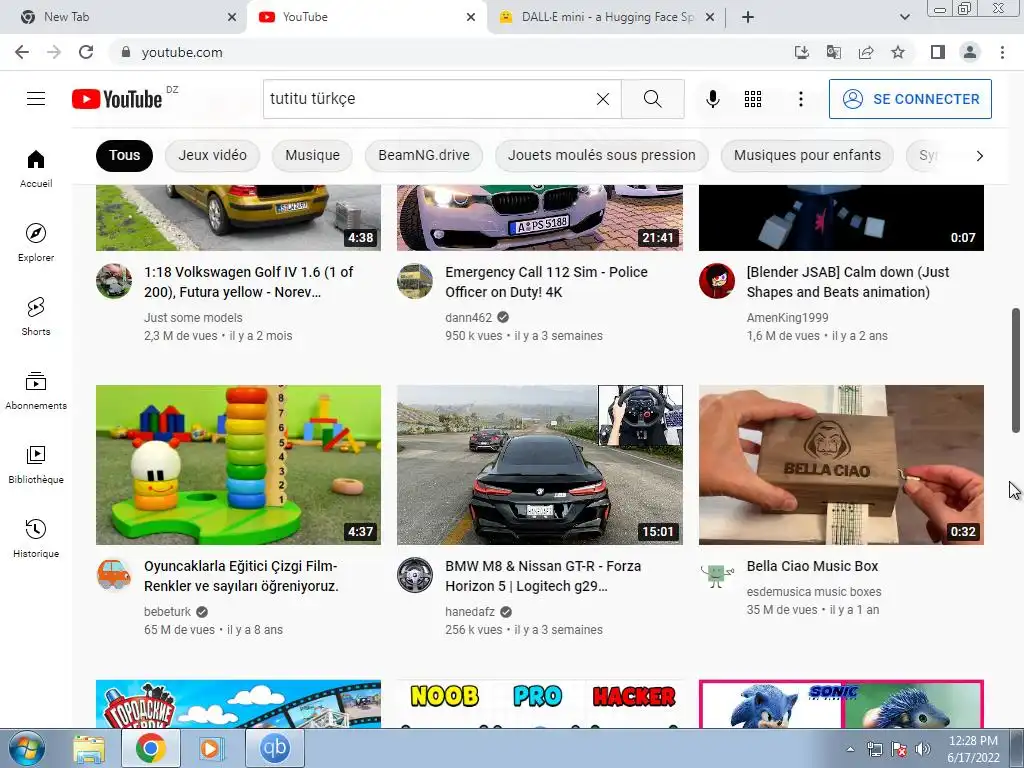The height and width of the screenshot is (768, 1024).
Task: Select the Tous filter chip
Action: pyautogui.click(x=124, y=155)
